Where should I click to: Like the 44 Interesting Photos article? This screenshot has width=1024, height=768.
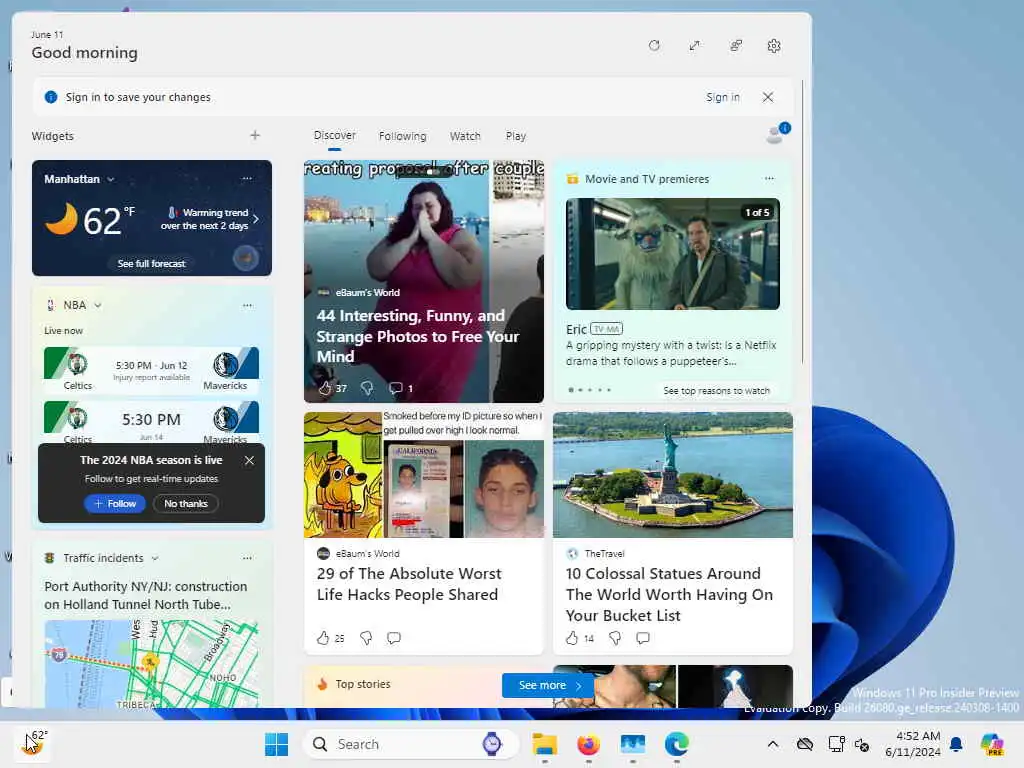pos(325,389)
